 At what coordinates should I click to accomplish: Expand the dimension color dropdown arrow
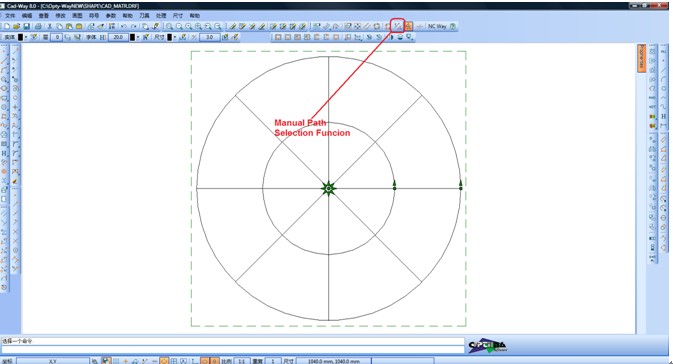pos(175,37)
